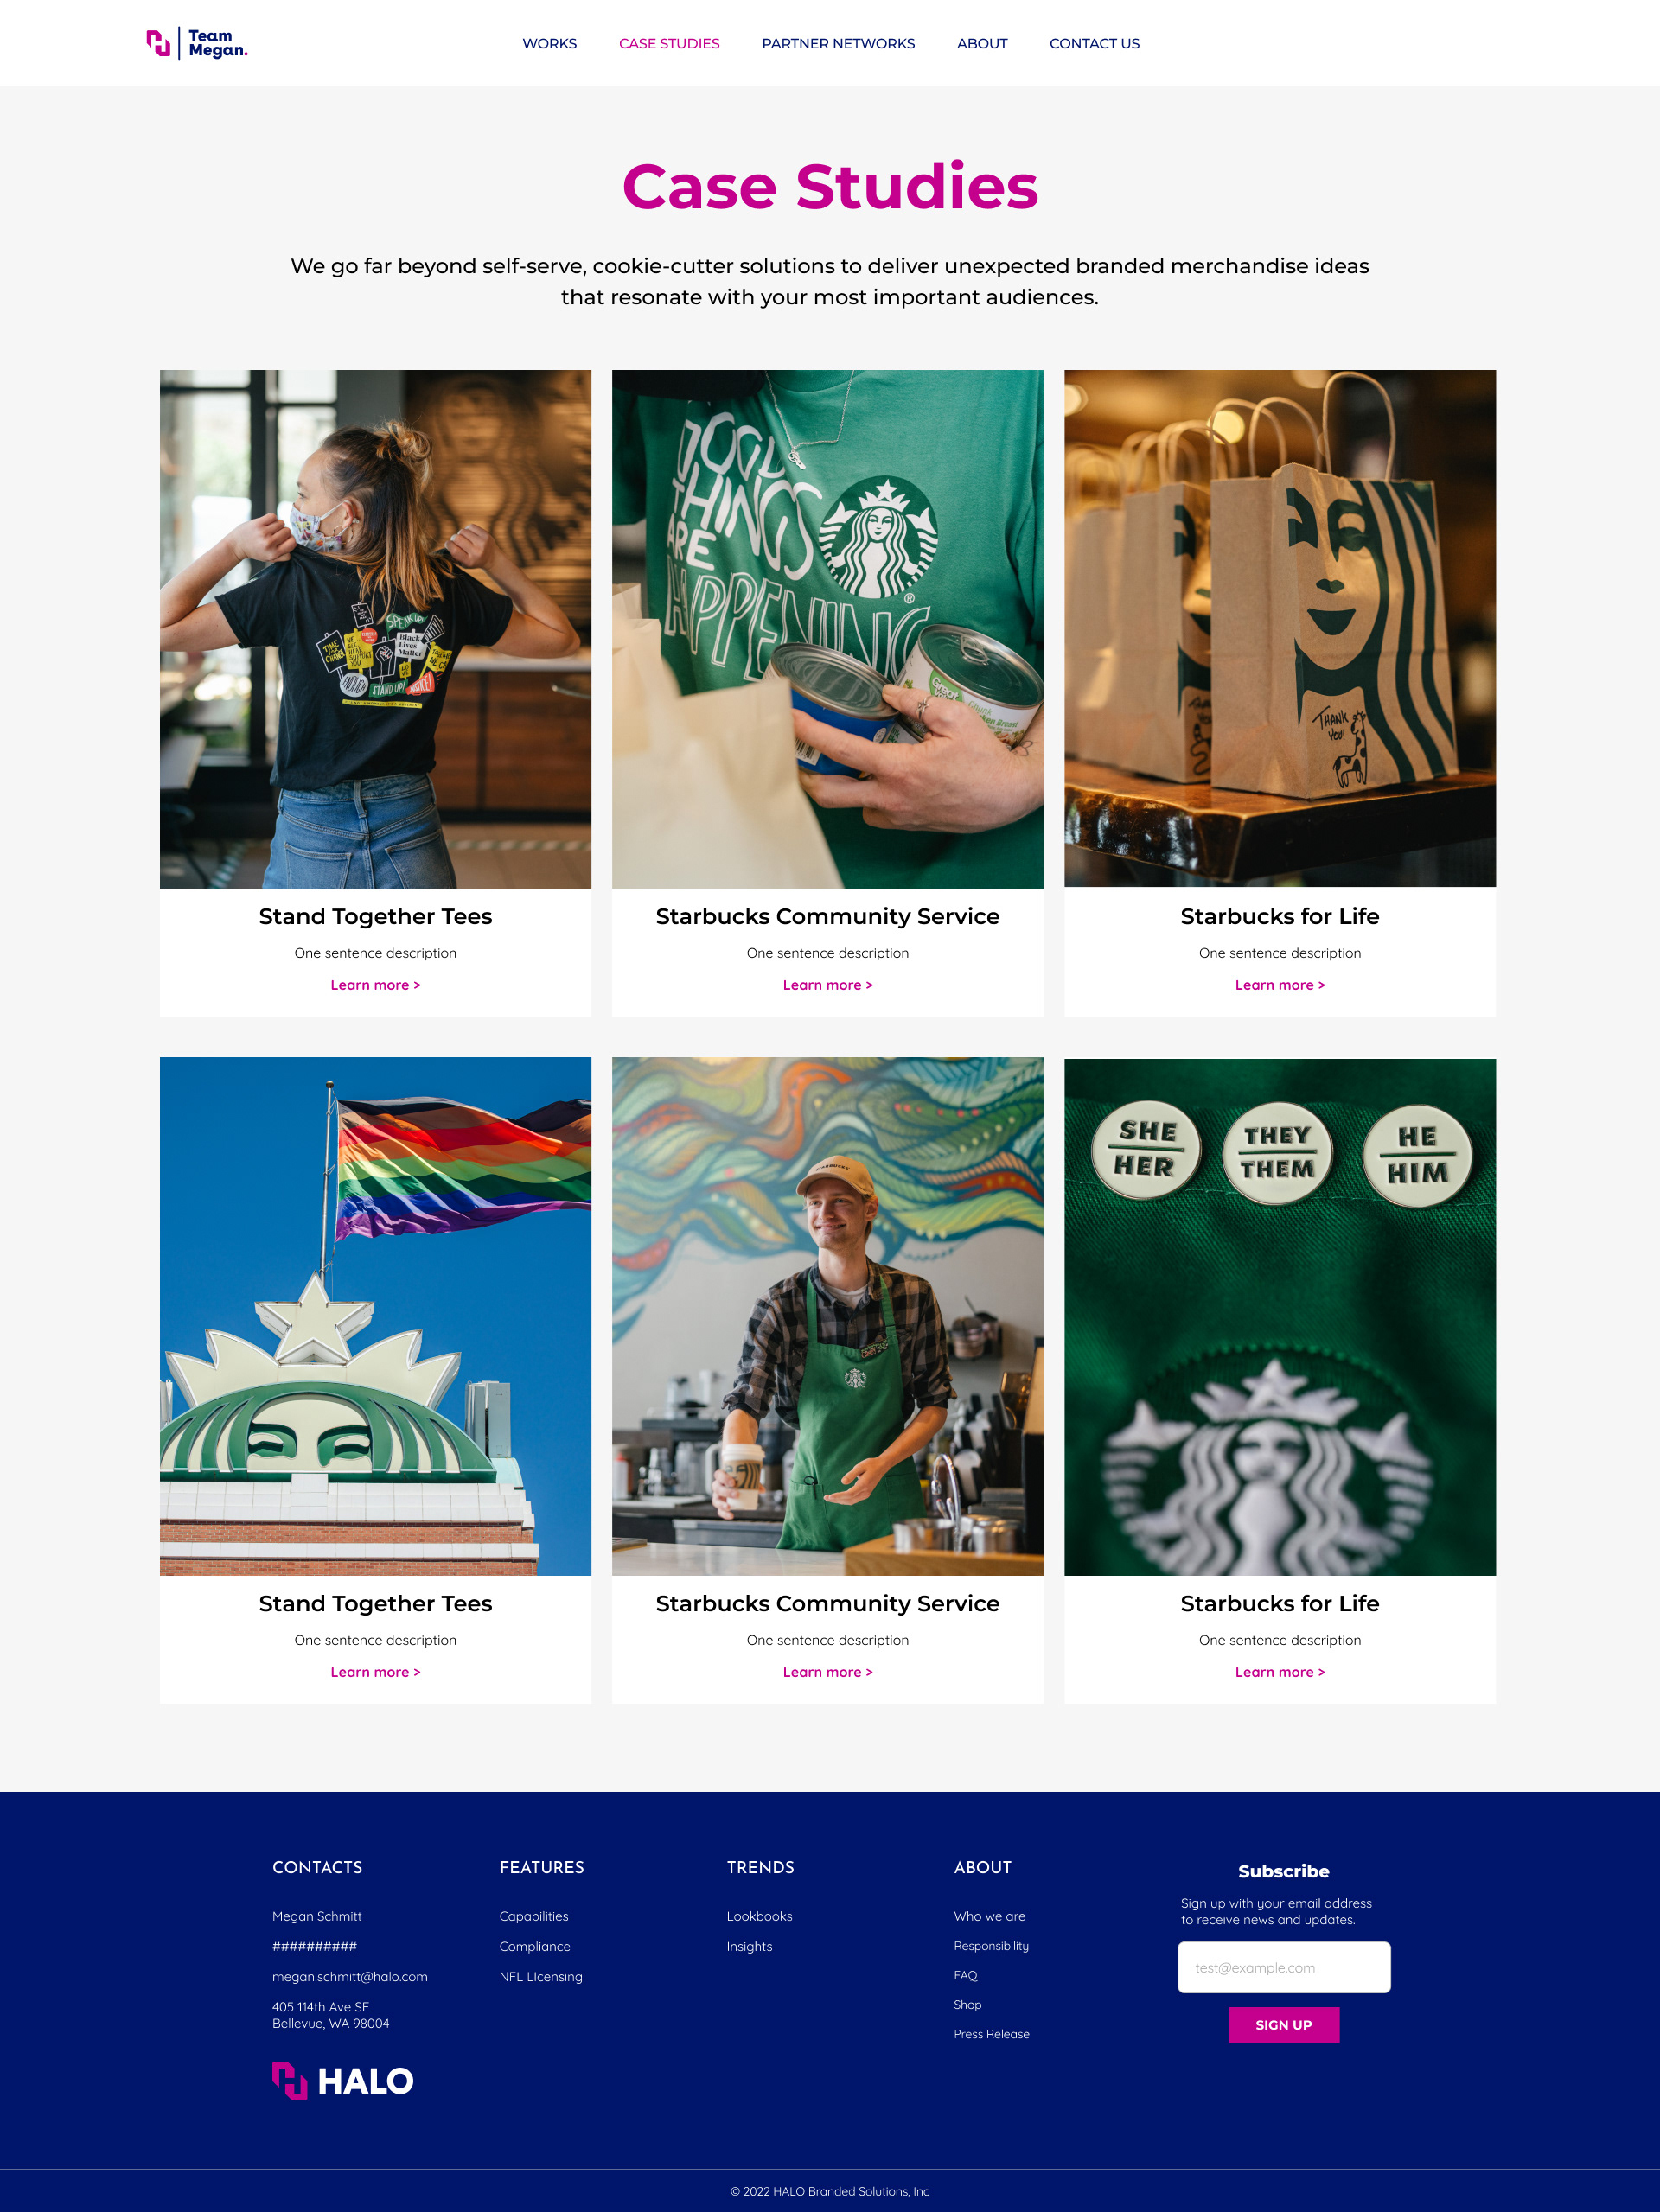Open the pronoun pins apron image
Image resolution: width=1660 pixels, height=2212 pixels.
point(1279,1317)
